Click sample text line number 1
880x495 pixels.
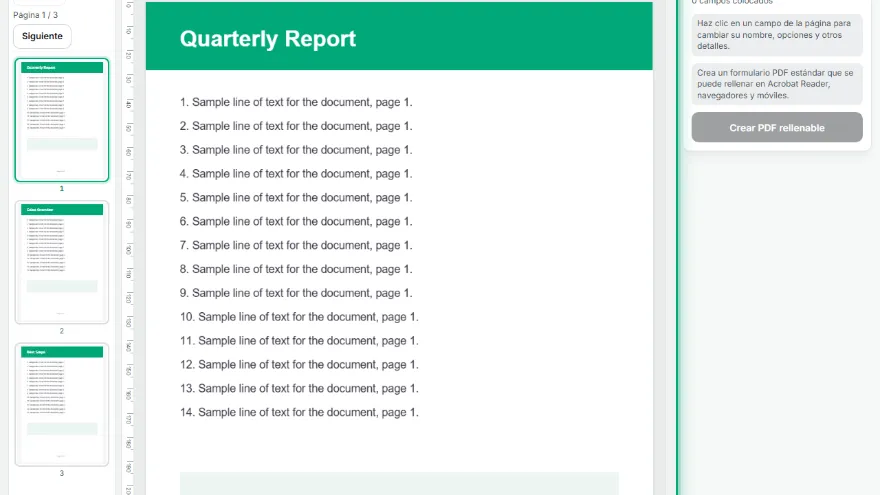coord(296,102)
